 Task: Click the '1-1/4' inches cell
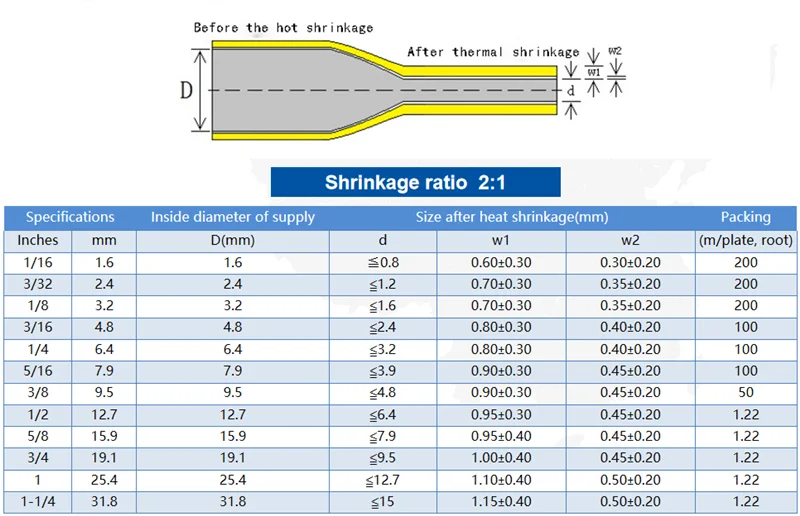coord(38,501)
